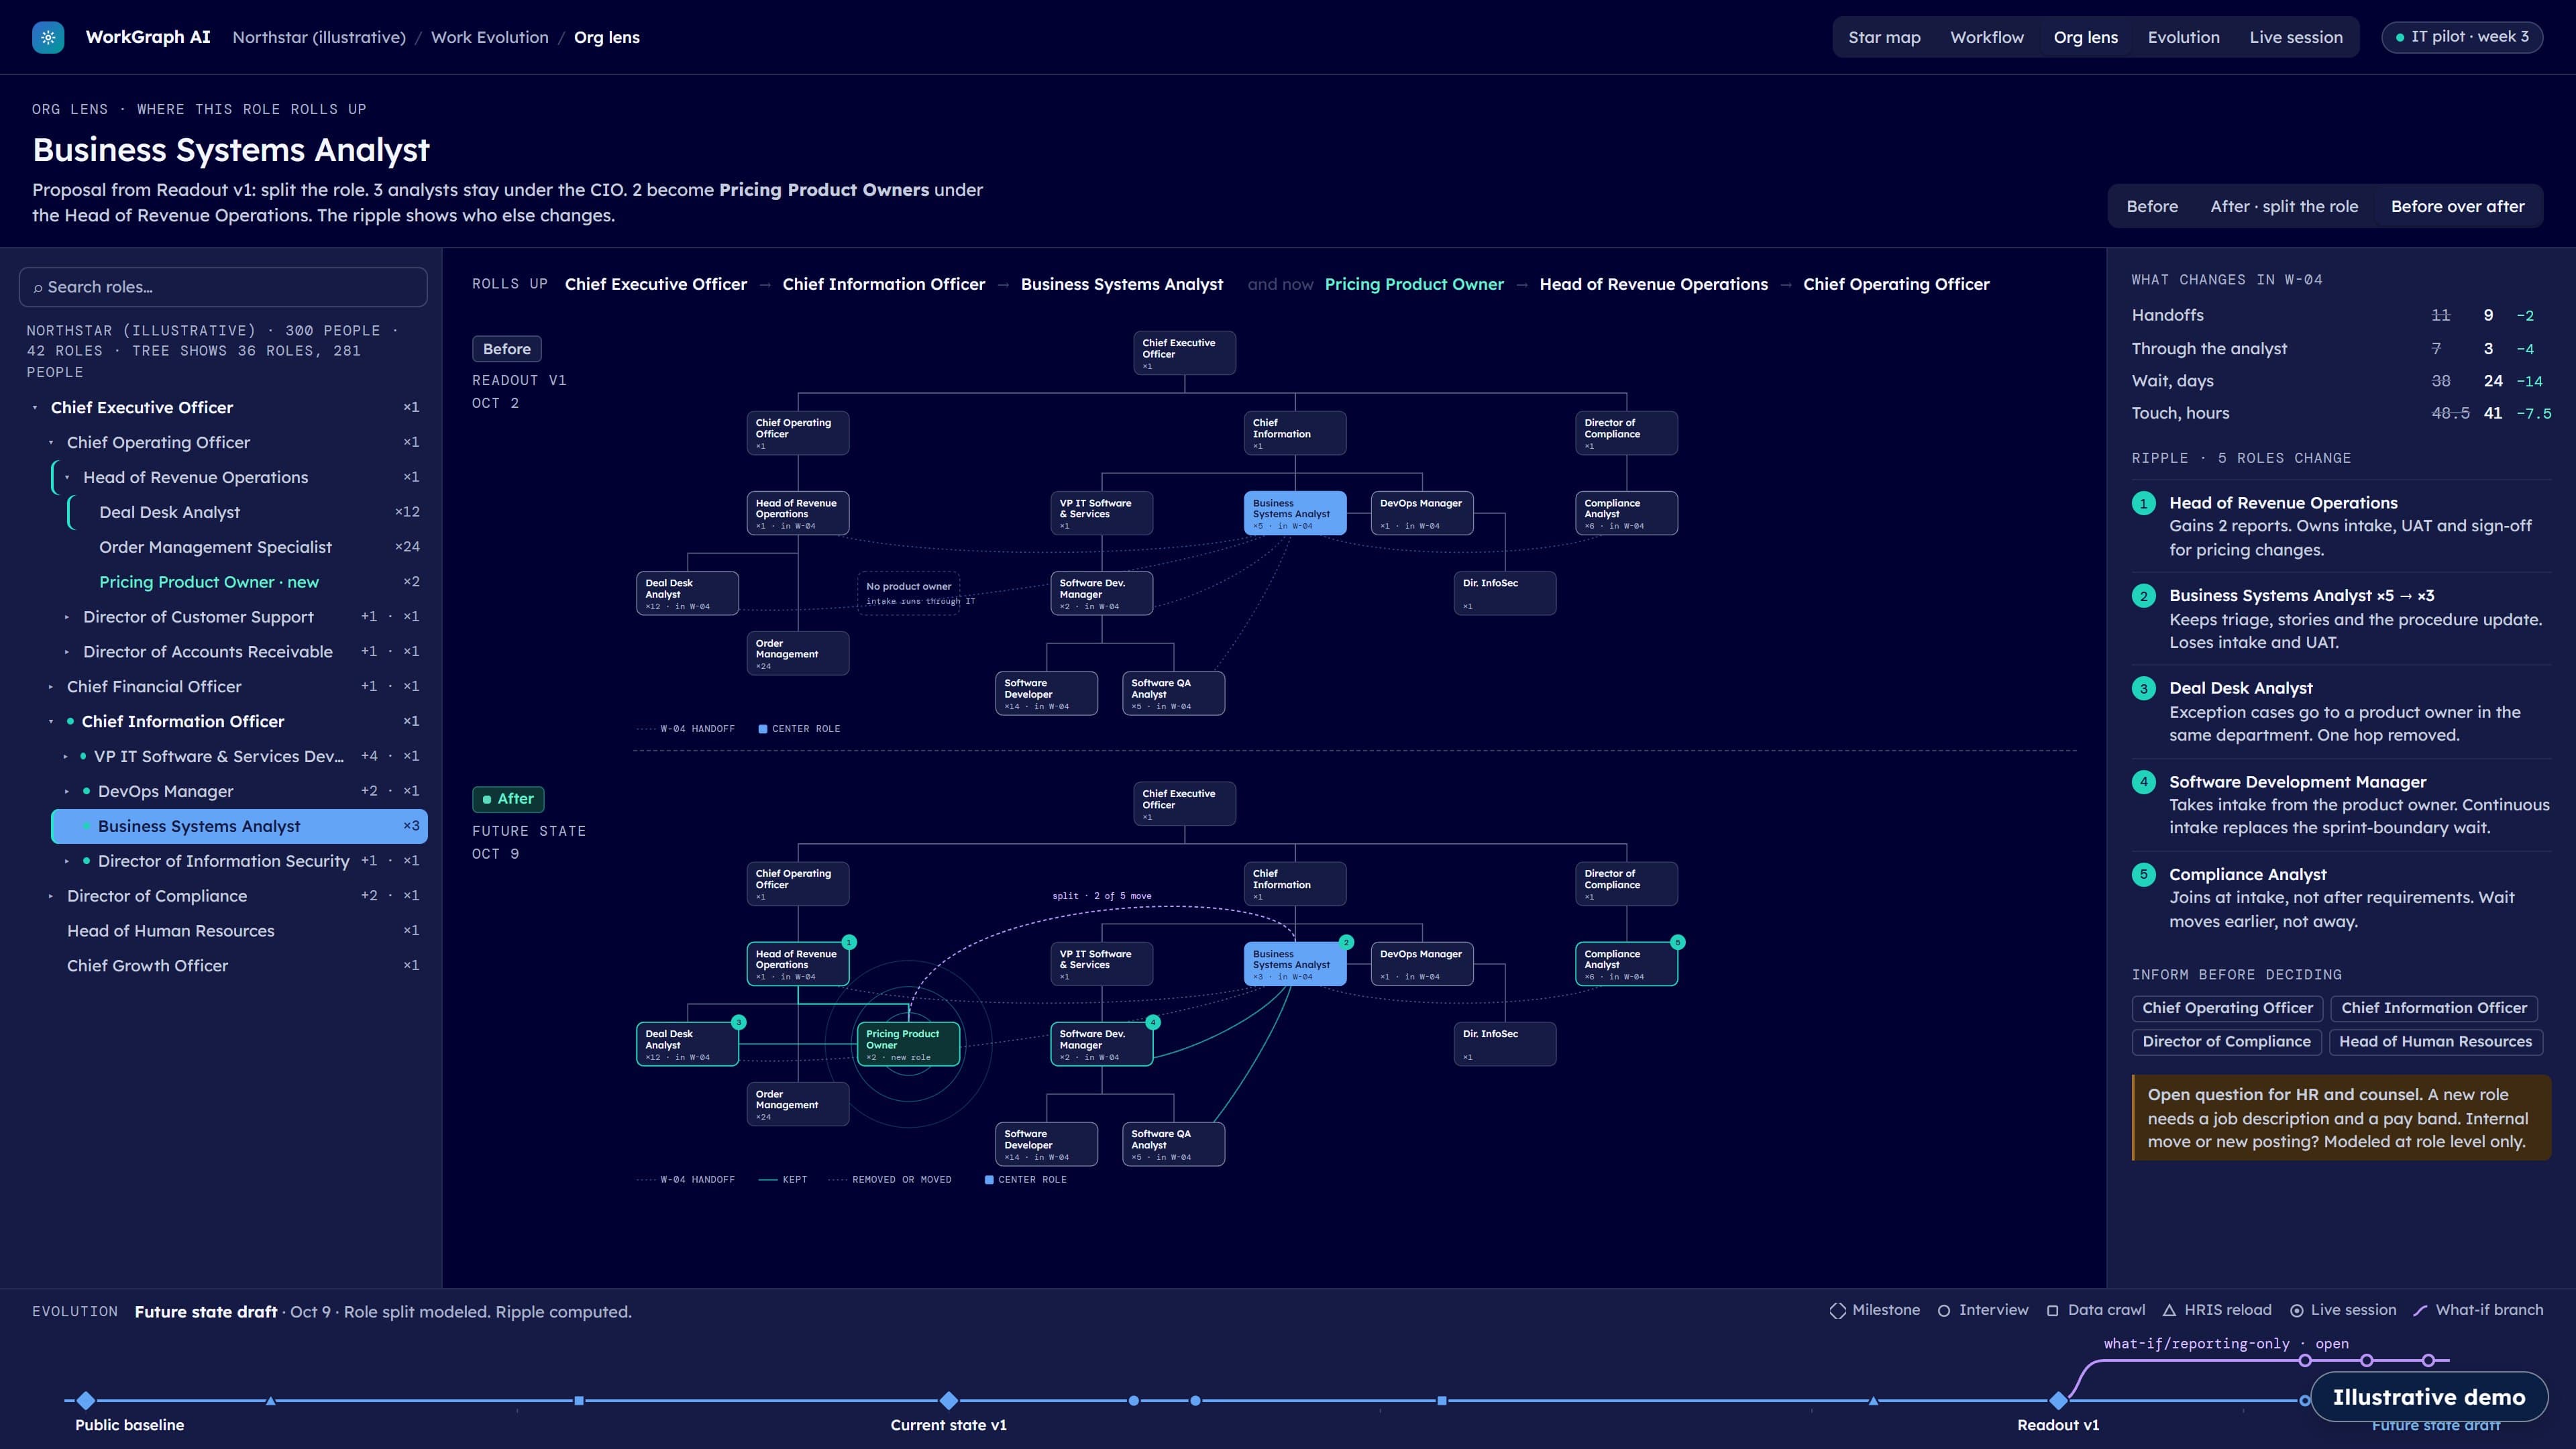This screenshot has height=1449, width=2576.
Task: Click the Illustrative demo badge
Action: tap(2429, 1397)
